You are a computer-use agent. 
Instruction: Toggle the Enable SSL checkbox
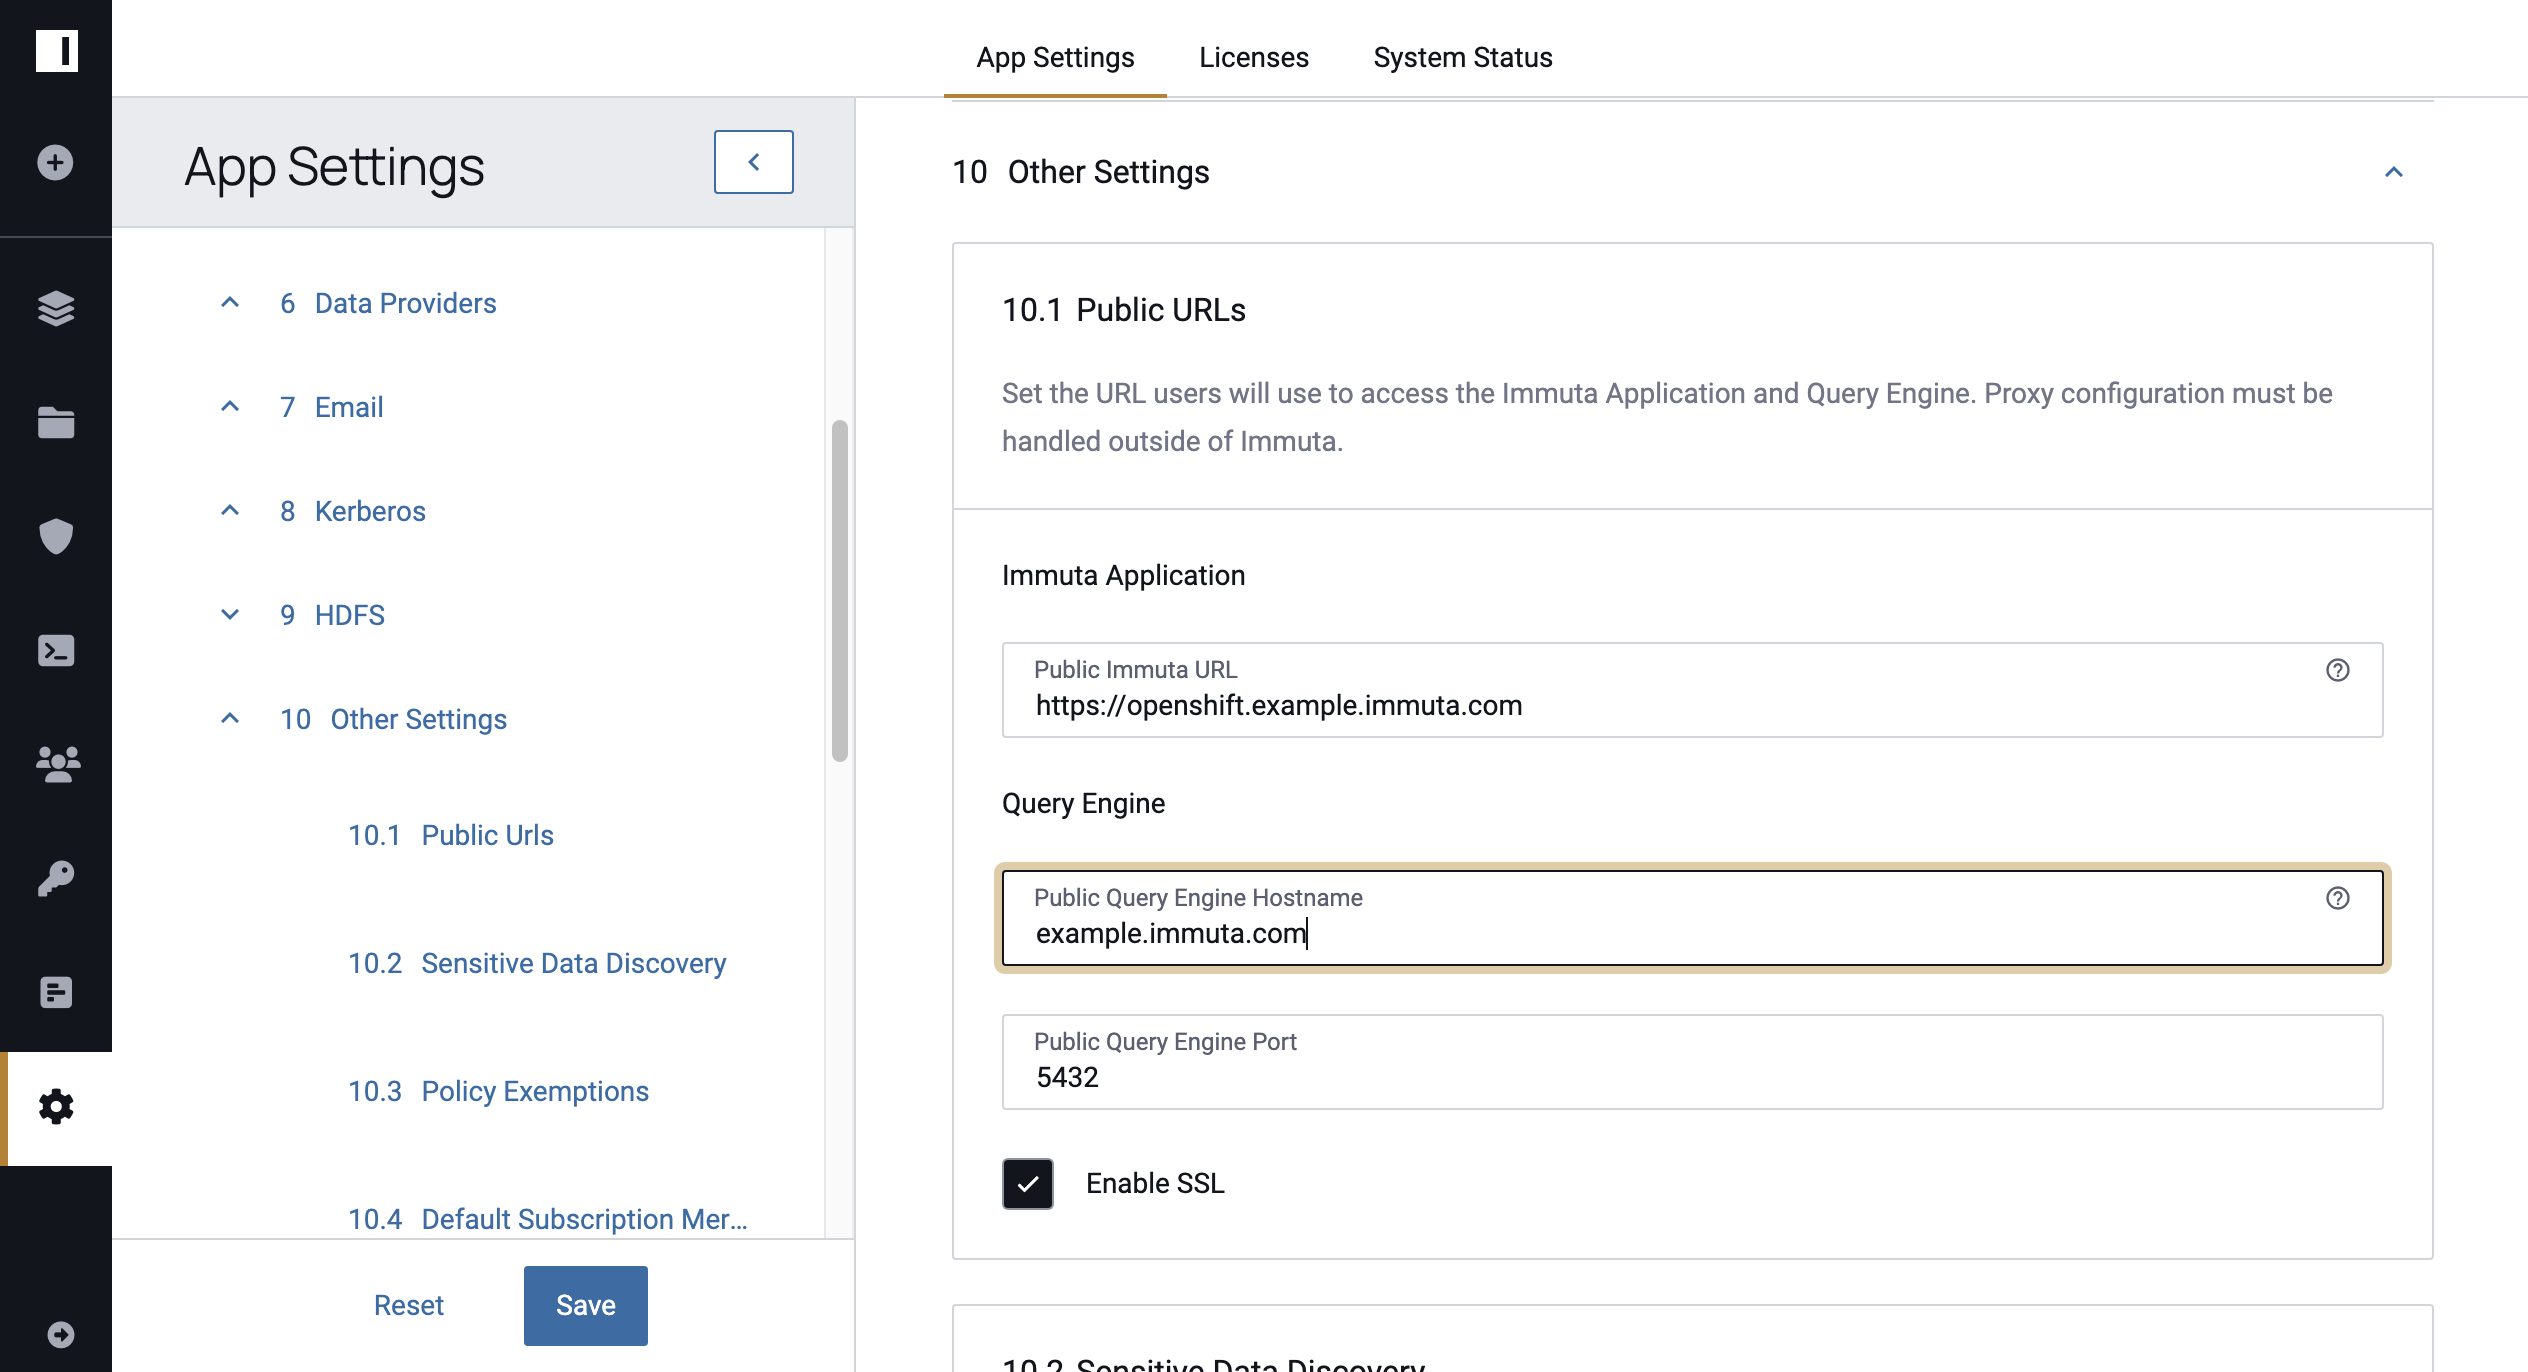click(1028, 1184)
